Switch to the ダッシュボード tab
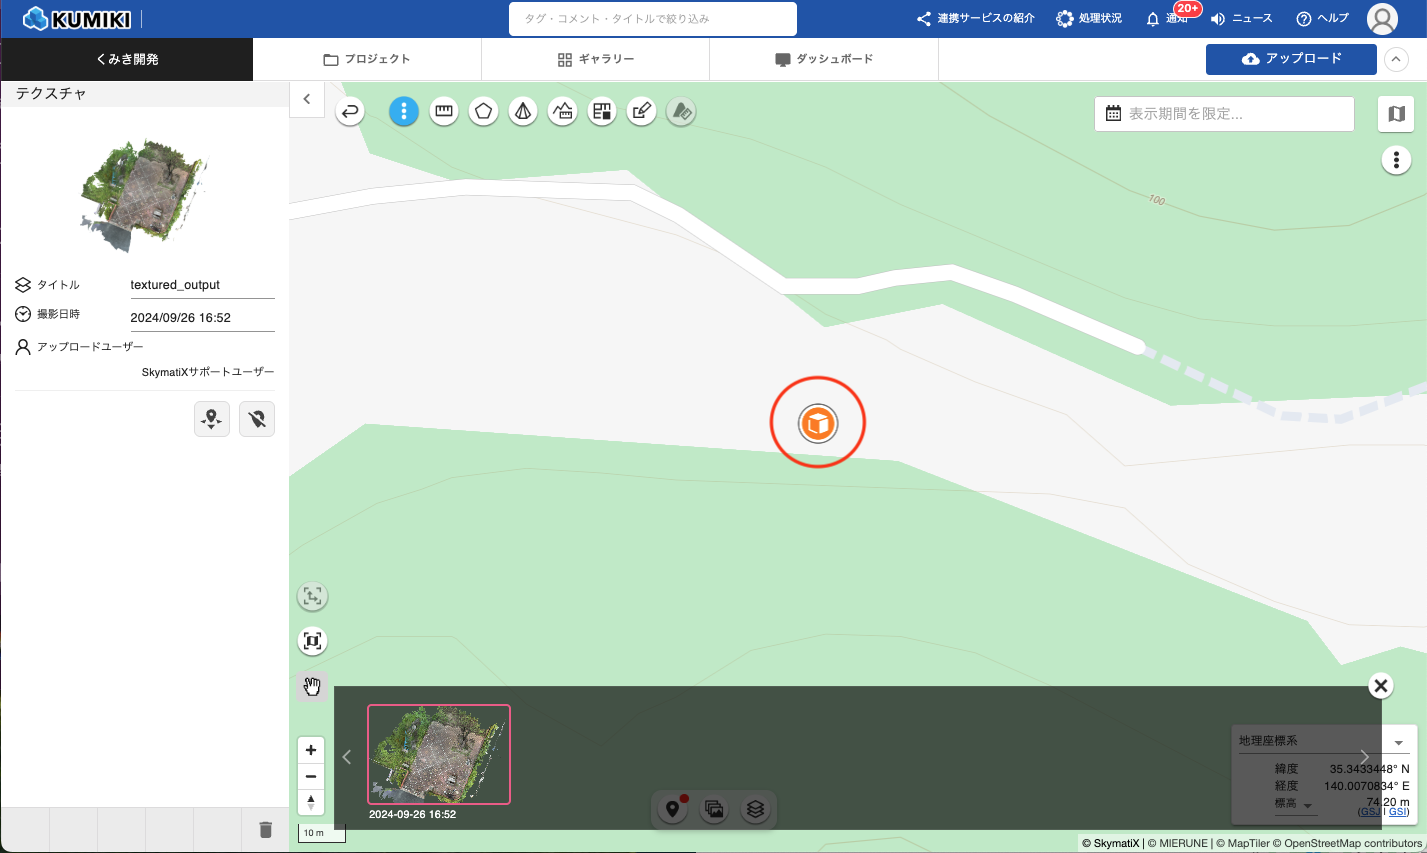 coord(824,60)
